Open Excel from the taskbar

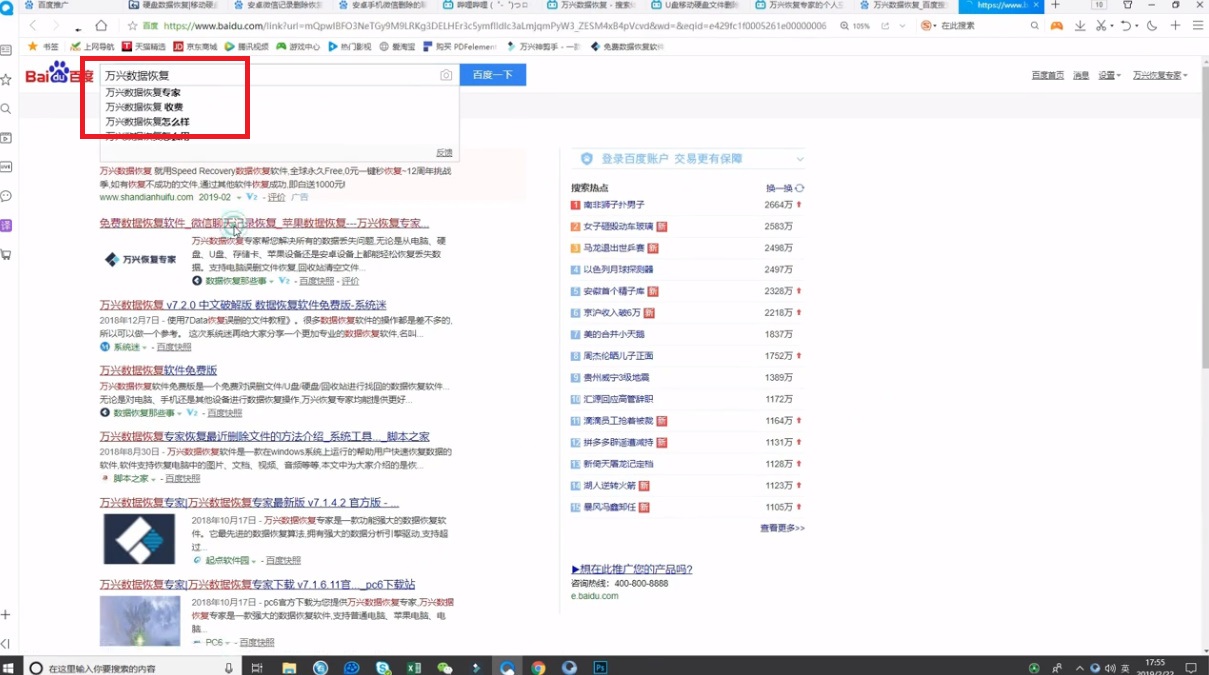(414, 667)
